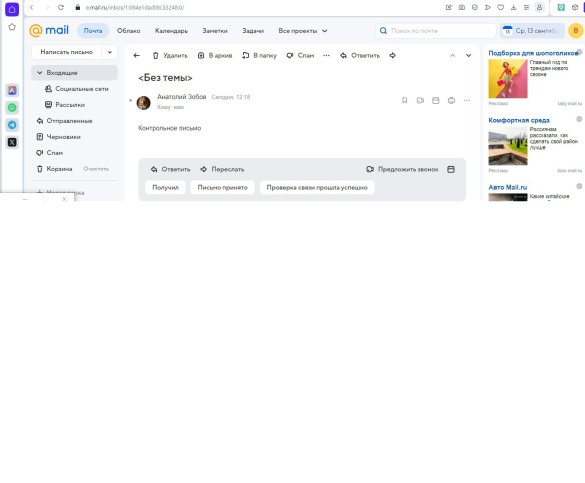Click the Удалить trash icon
This screenshot has width=585, height=483.
click(x=156, y=56)
